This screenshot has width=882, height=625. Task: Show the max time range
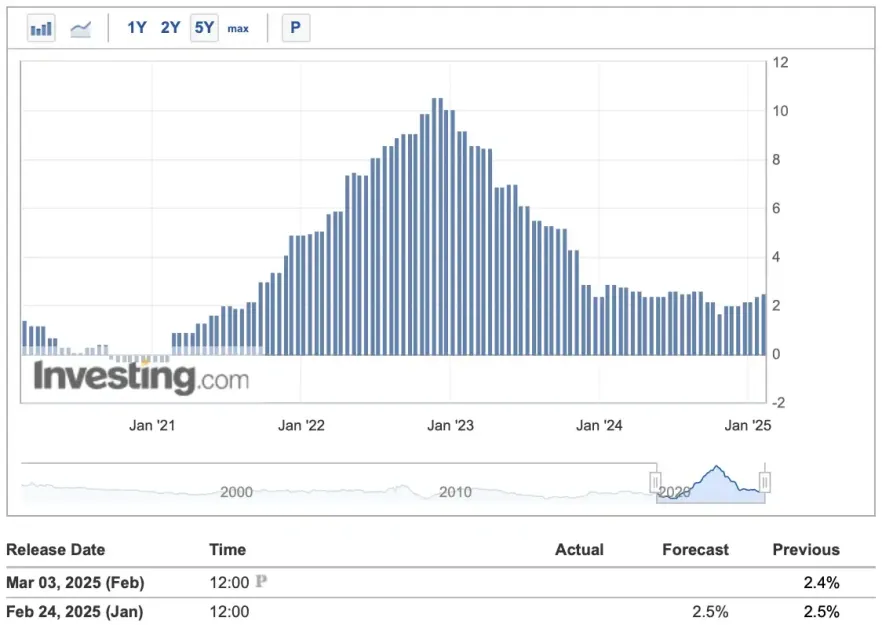tap(238, 28)
